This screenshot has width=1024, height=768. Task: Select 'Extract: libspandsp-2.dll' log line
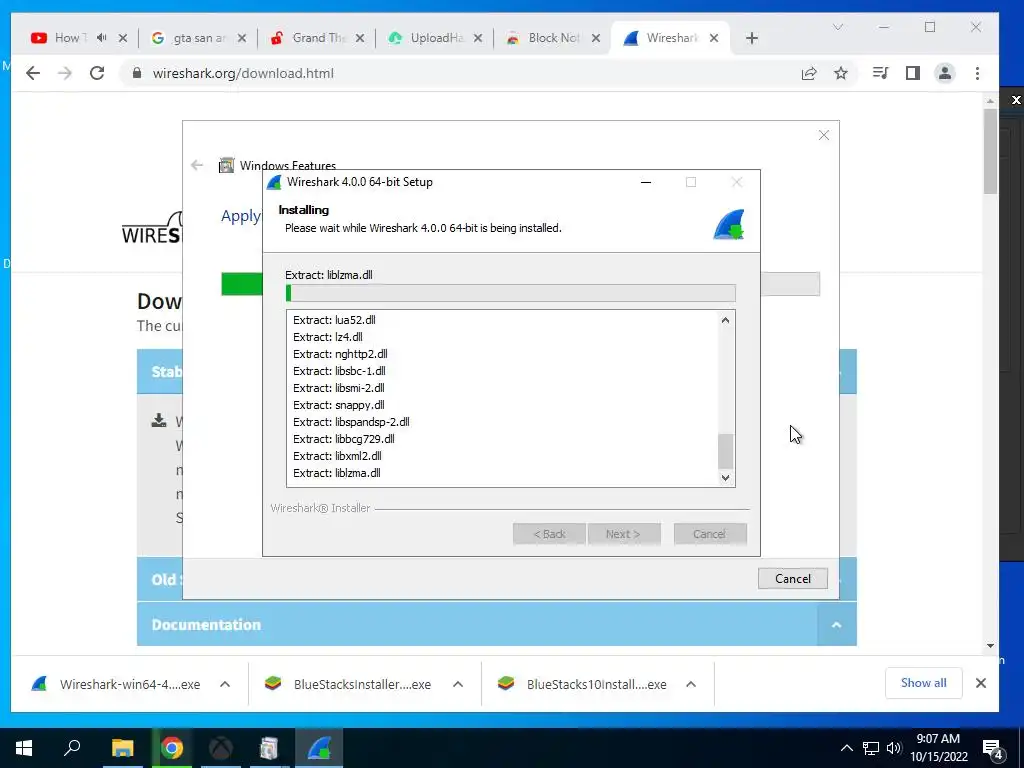[x=351, y=422]
